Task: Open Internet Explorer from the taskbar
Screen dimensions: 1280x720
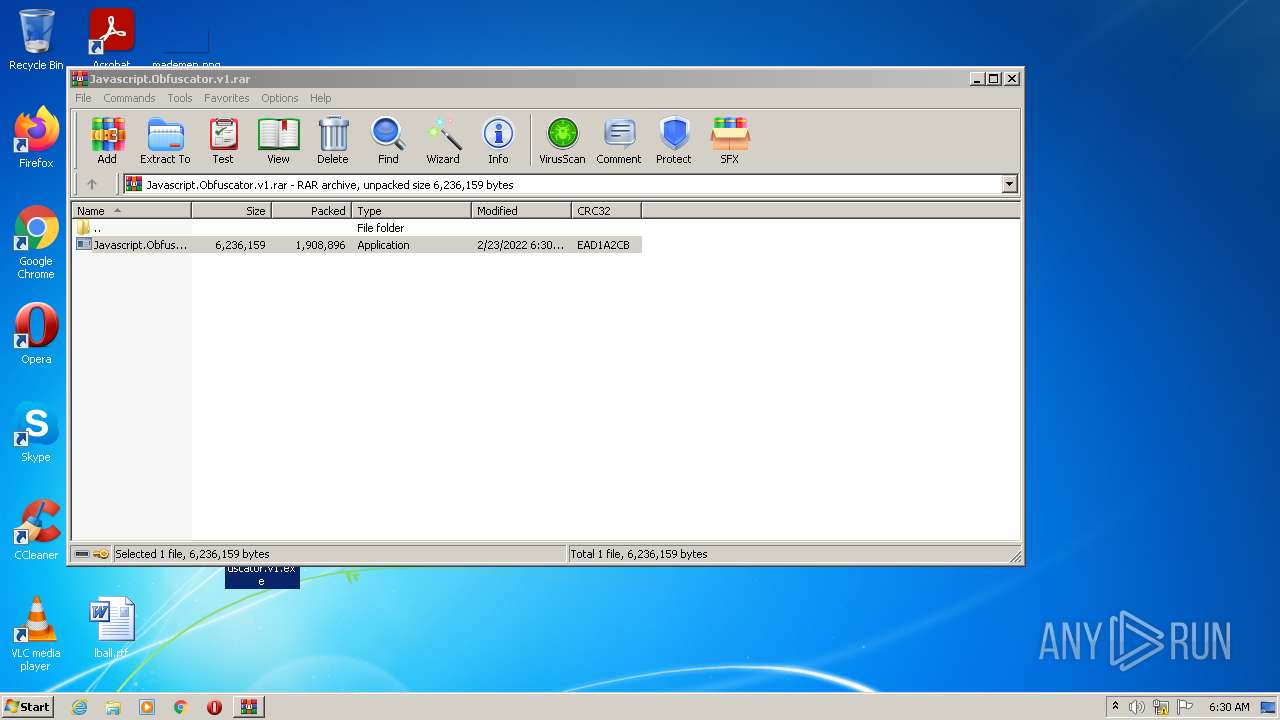Action: click(80, 707)
